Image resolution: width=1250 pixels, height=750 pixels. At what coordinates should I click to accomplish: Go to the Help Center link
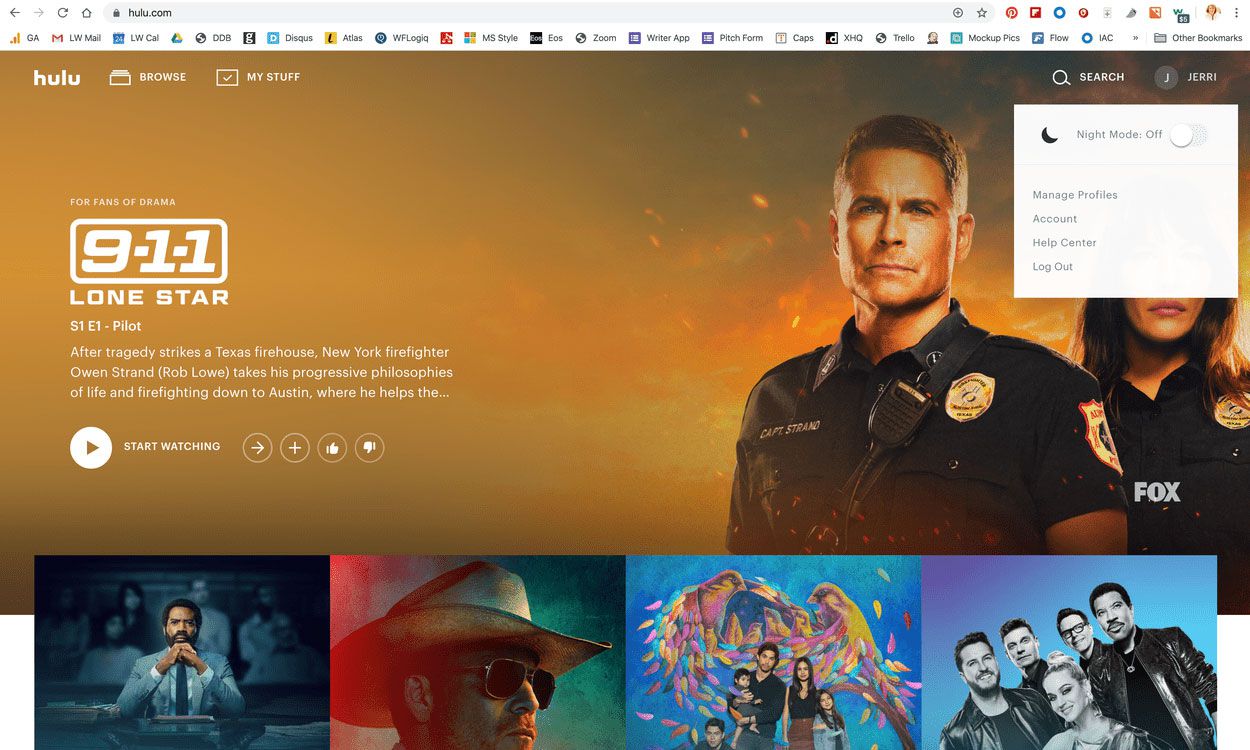coord(1064,243)
